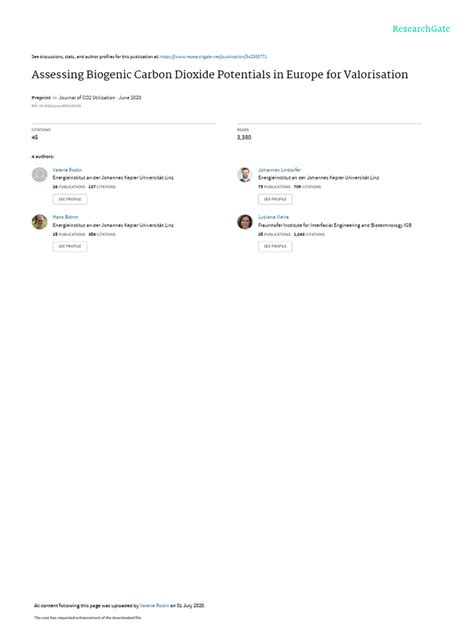Open Johannes Lindorfer author name link

(x=279, y=170)
